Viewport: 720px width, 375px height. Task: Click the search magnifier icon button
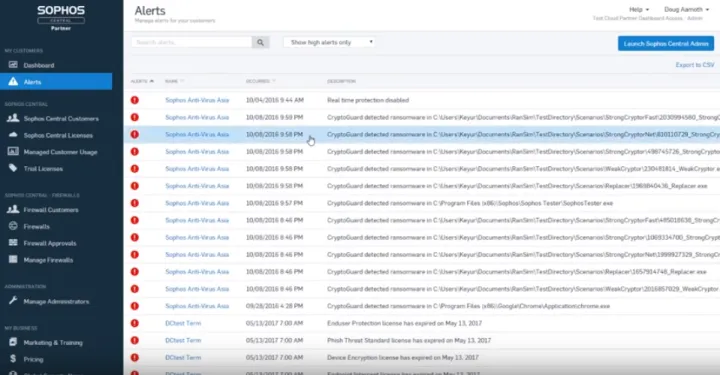[x=260, y=42]
